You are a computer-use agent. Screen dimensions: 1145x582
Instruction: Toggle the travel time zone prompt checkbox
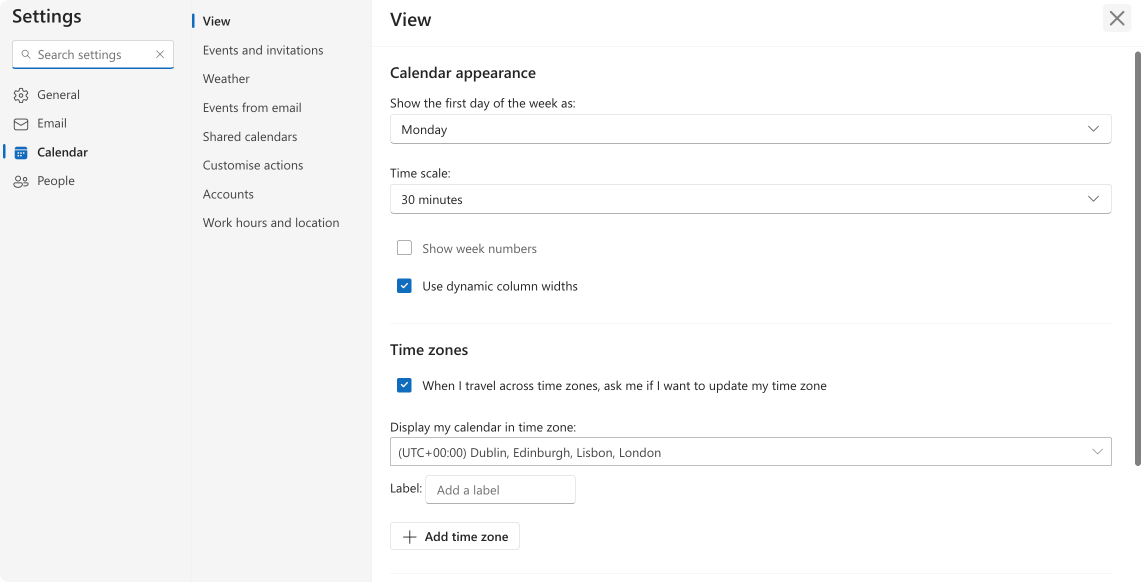click(x=405, y=386)
